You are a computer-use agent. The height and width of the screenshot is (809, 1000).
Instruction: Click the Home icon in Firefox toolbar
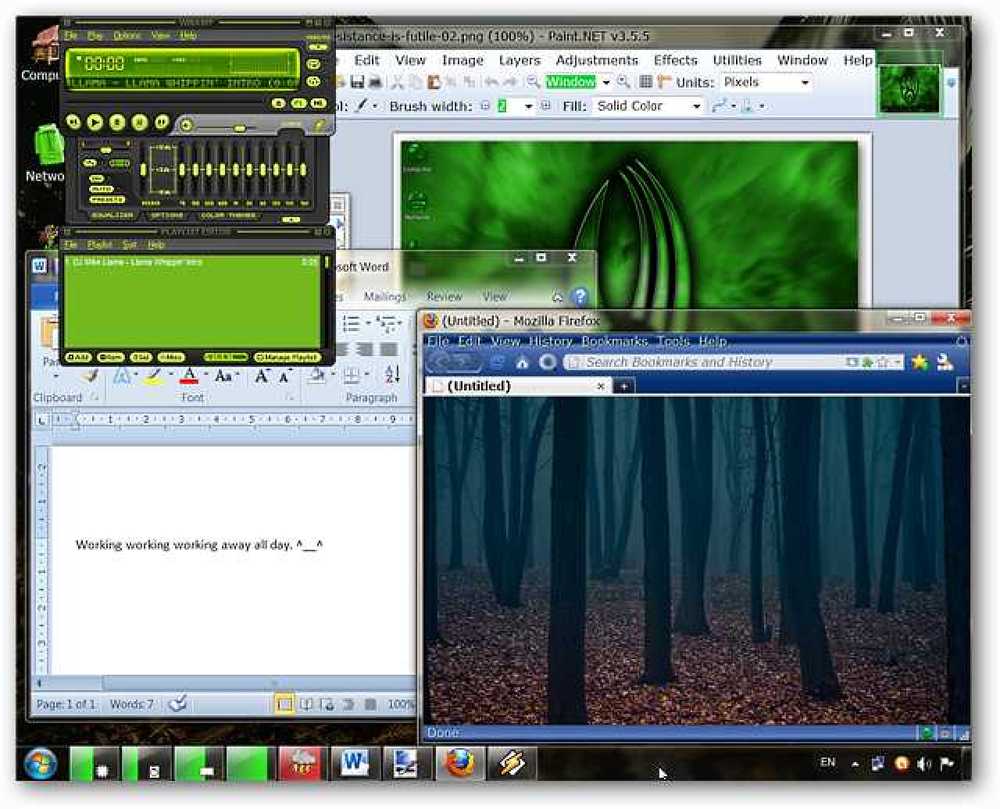tap(522, 362)
